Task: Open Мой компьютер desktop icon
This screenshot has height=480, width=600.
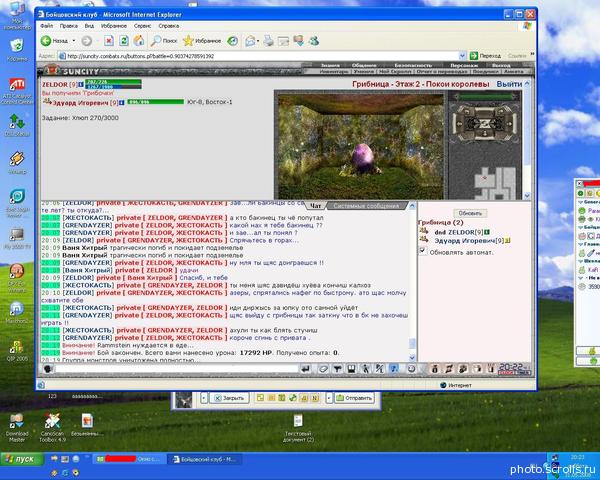Action: [16, 16]
